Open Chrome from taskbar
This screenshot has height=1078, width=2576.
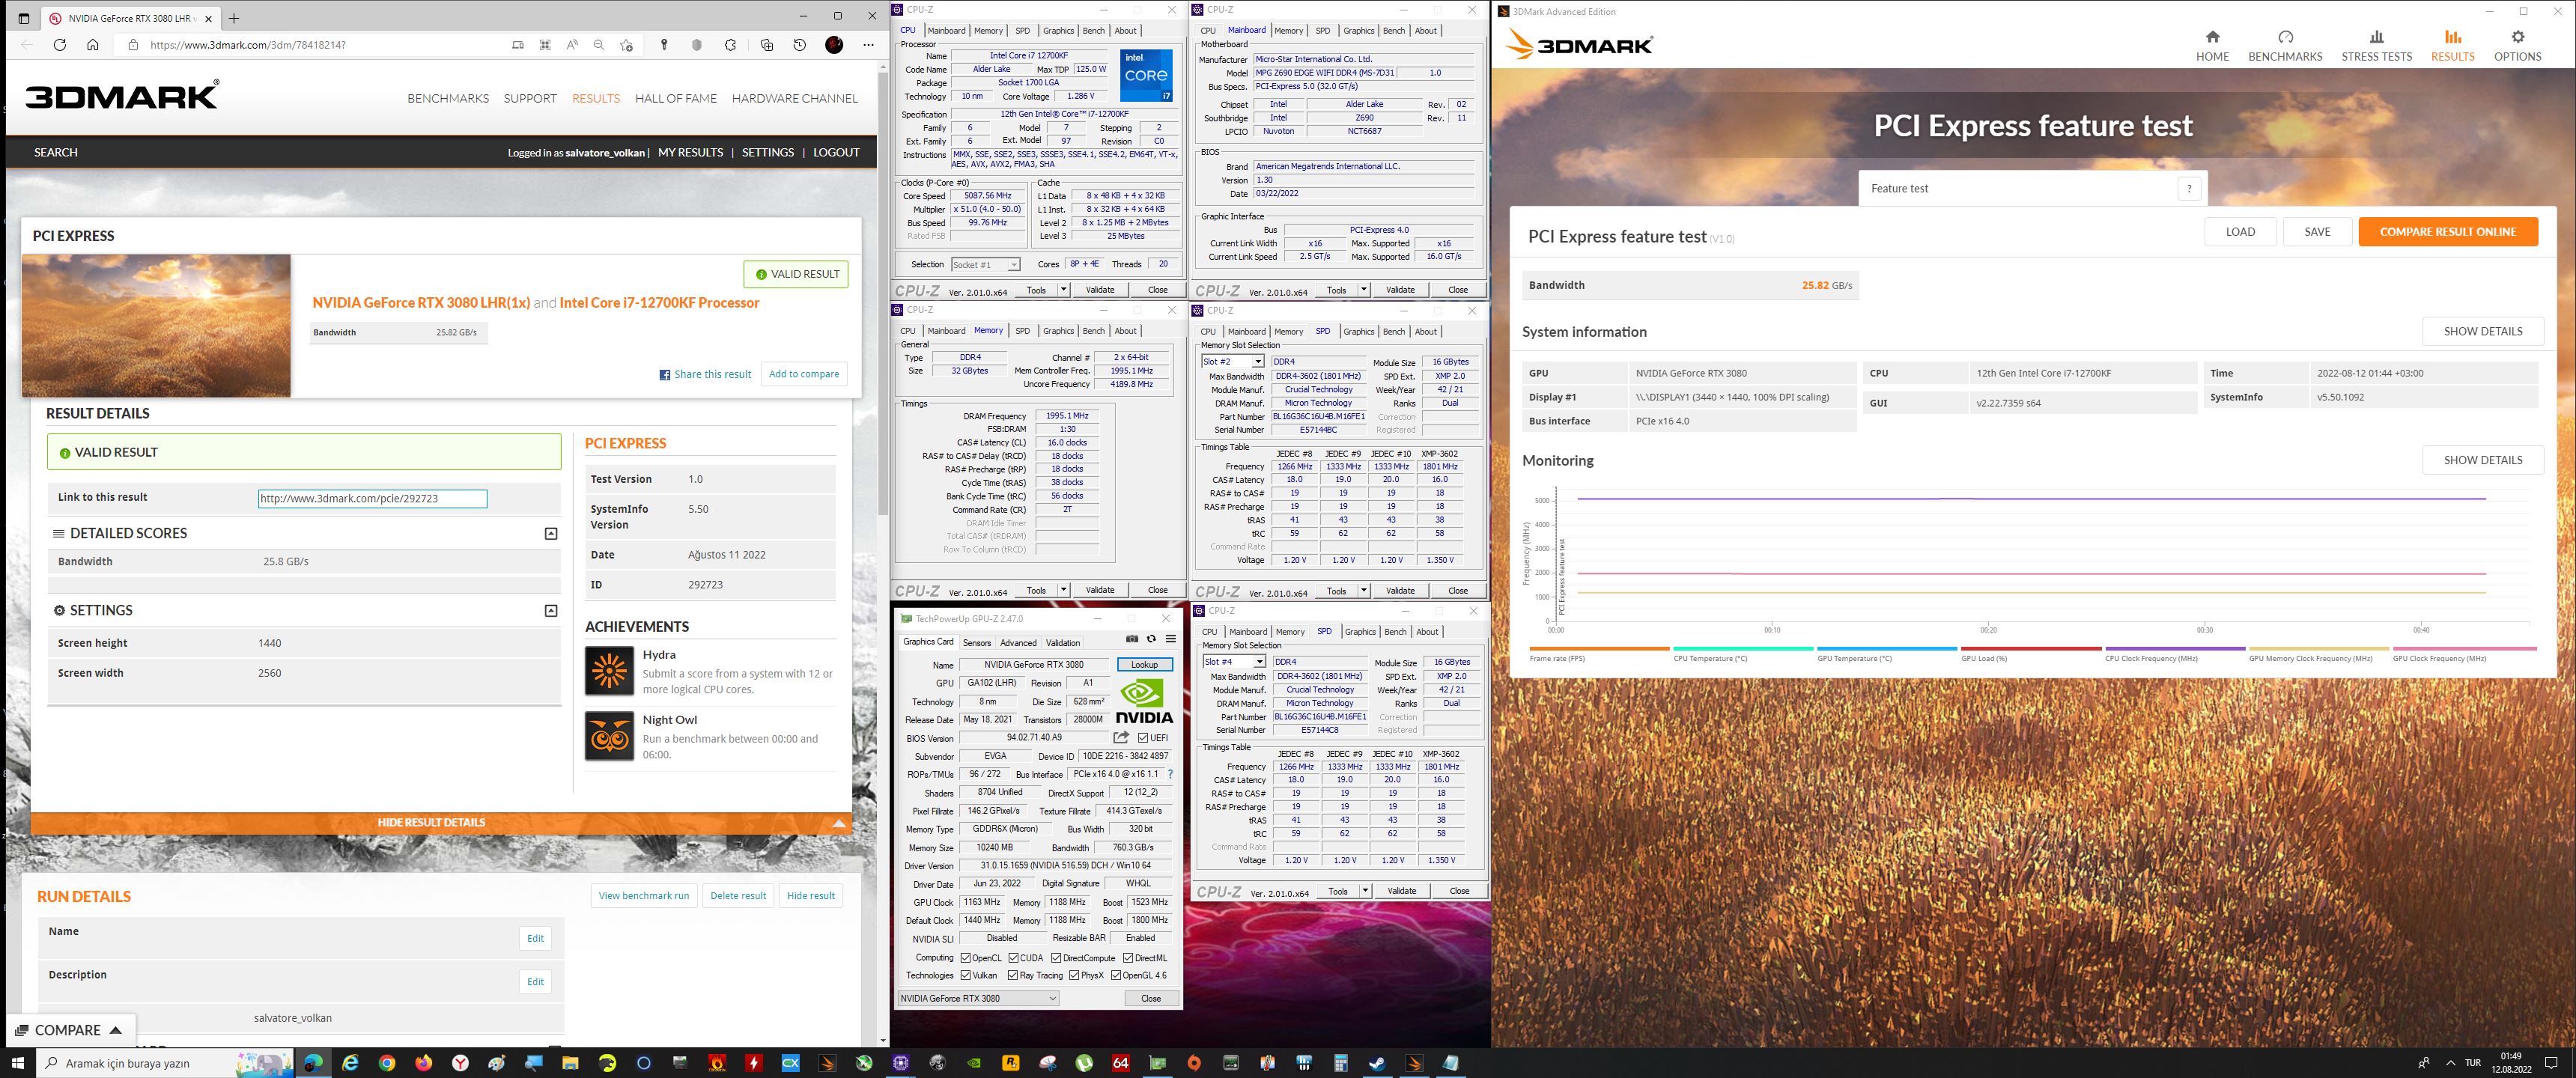coord(387,1063)
